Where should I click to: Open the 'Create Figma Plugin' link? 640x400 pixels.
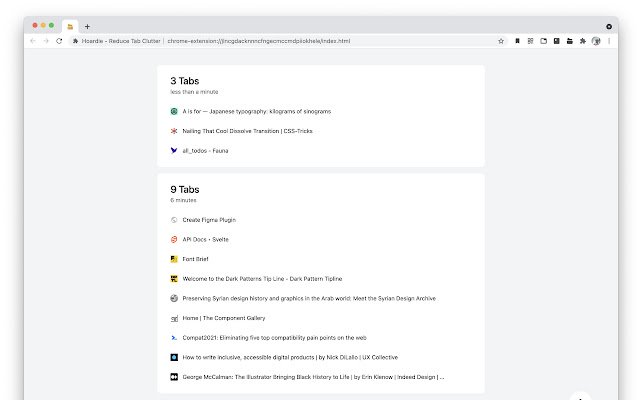click(x=209, y=220)
